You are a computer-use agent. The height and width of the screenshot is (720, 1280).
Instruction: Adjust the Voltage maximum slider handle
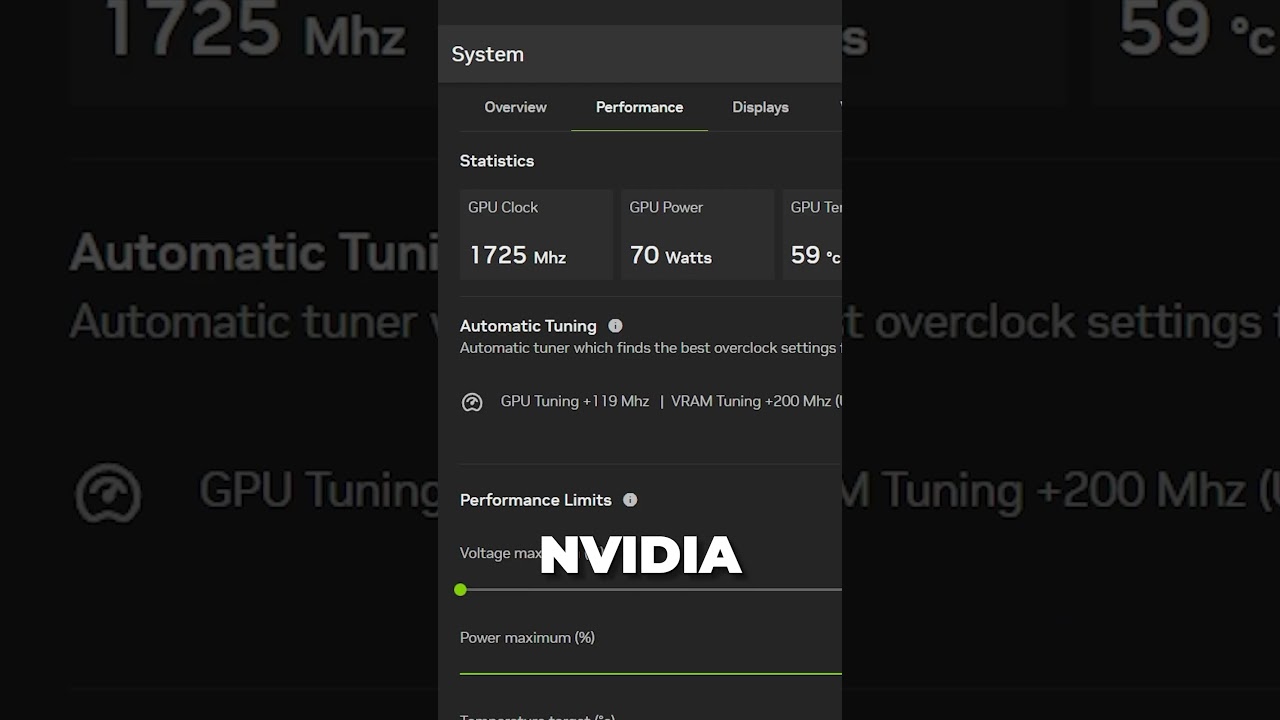[x=460, y=590]
